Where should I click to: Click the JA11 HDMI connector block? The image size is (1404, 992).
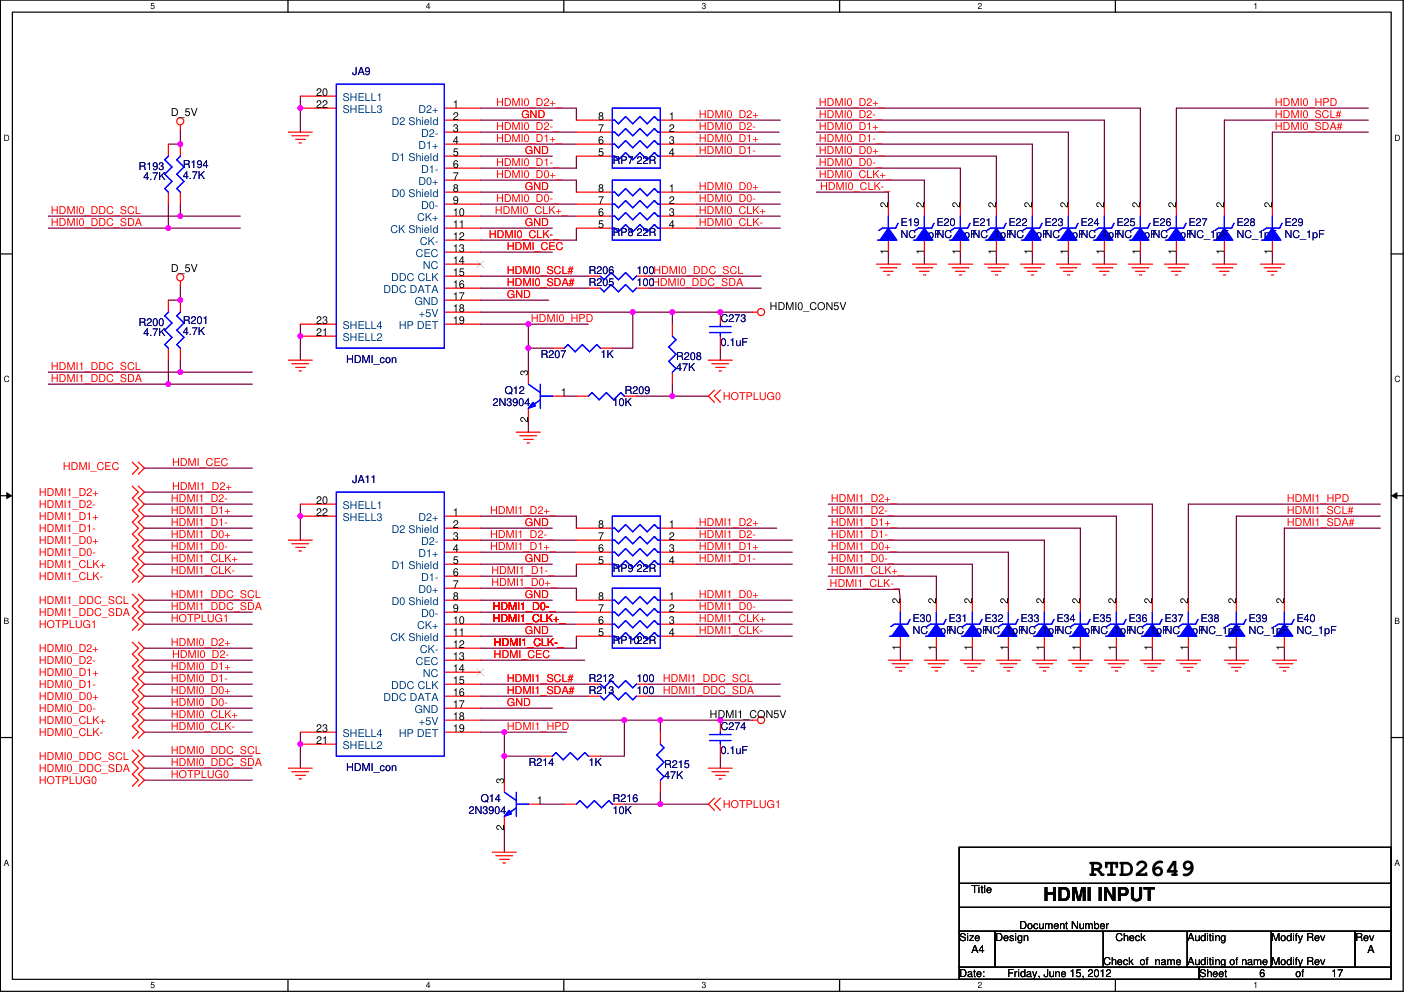pyautogui.click(x=390, y=624)
